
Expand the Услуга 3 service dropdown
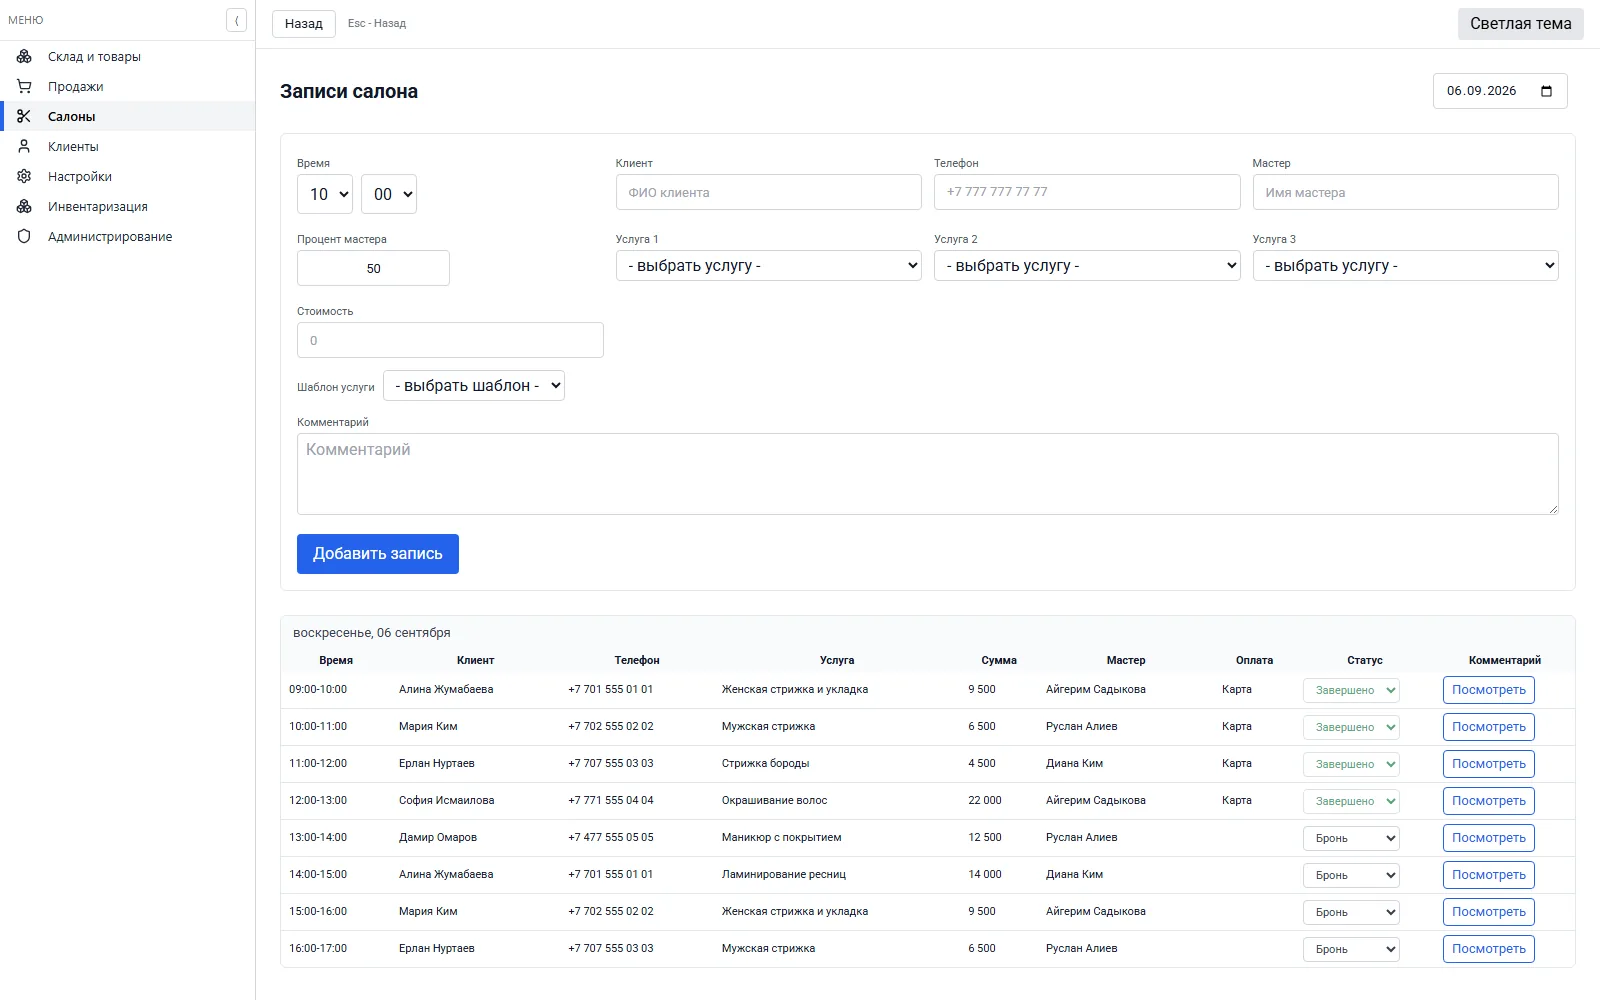(1405, 266)
